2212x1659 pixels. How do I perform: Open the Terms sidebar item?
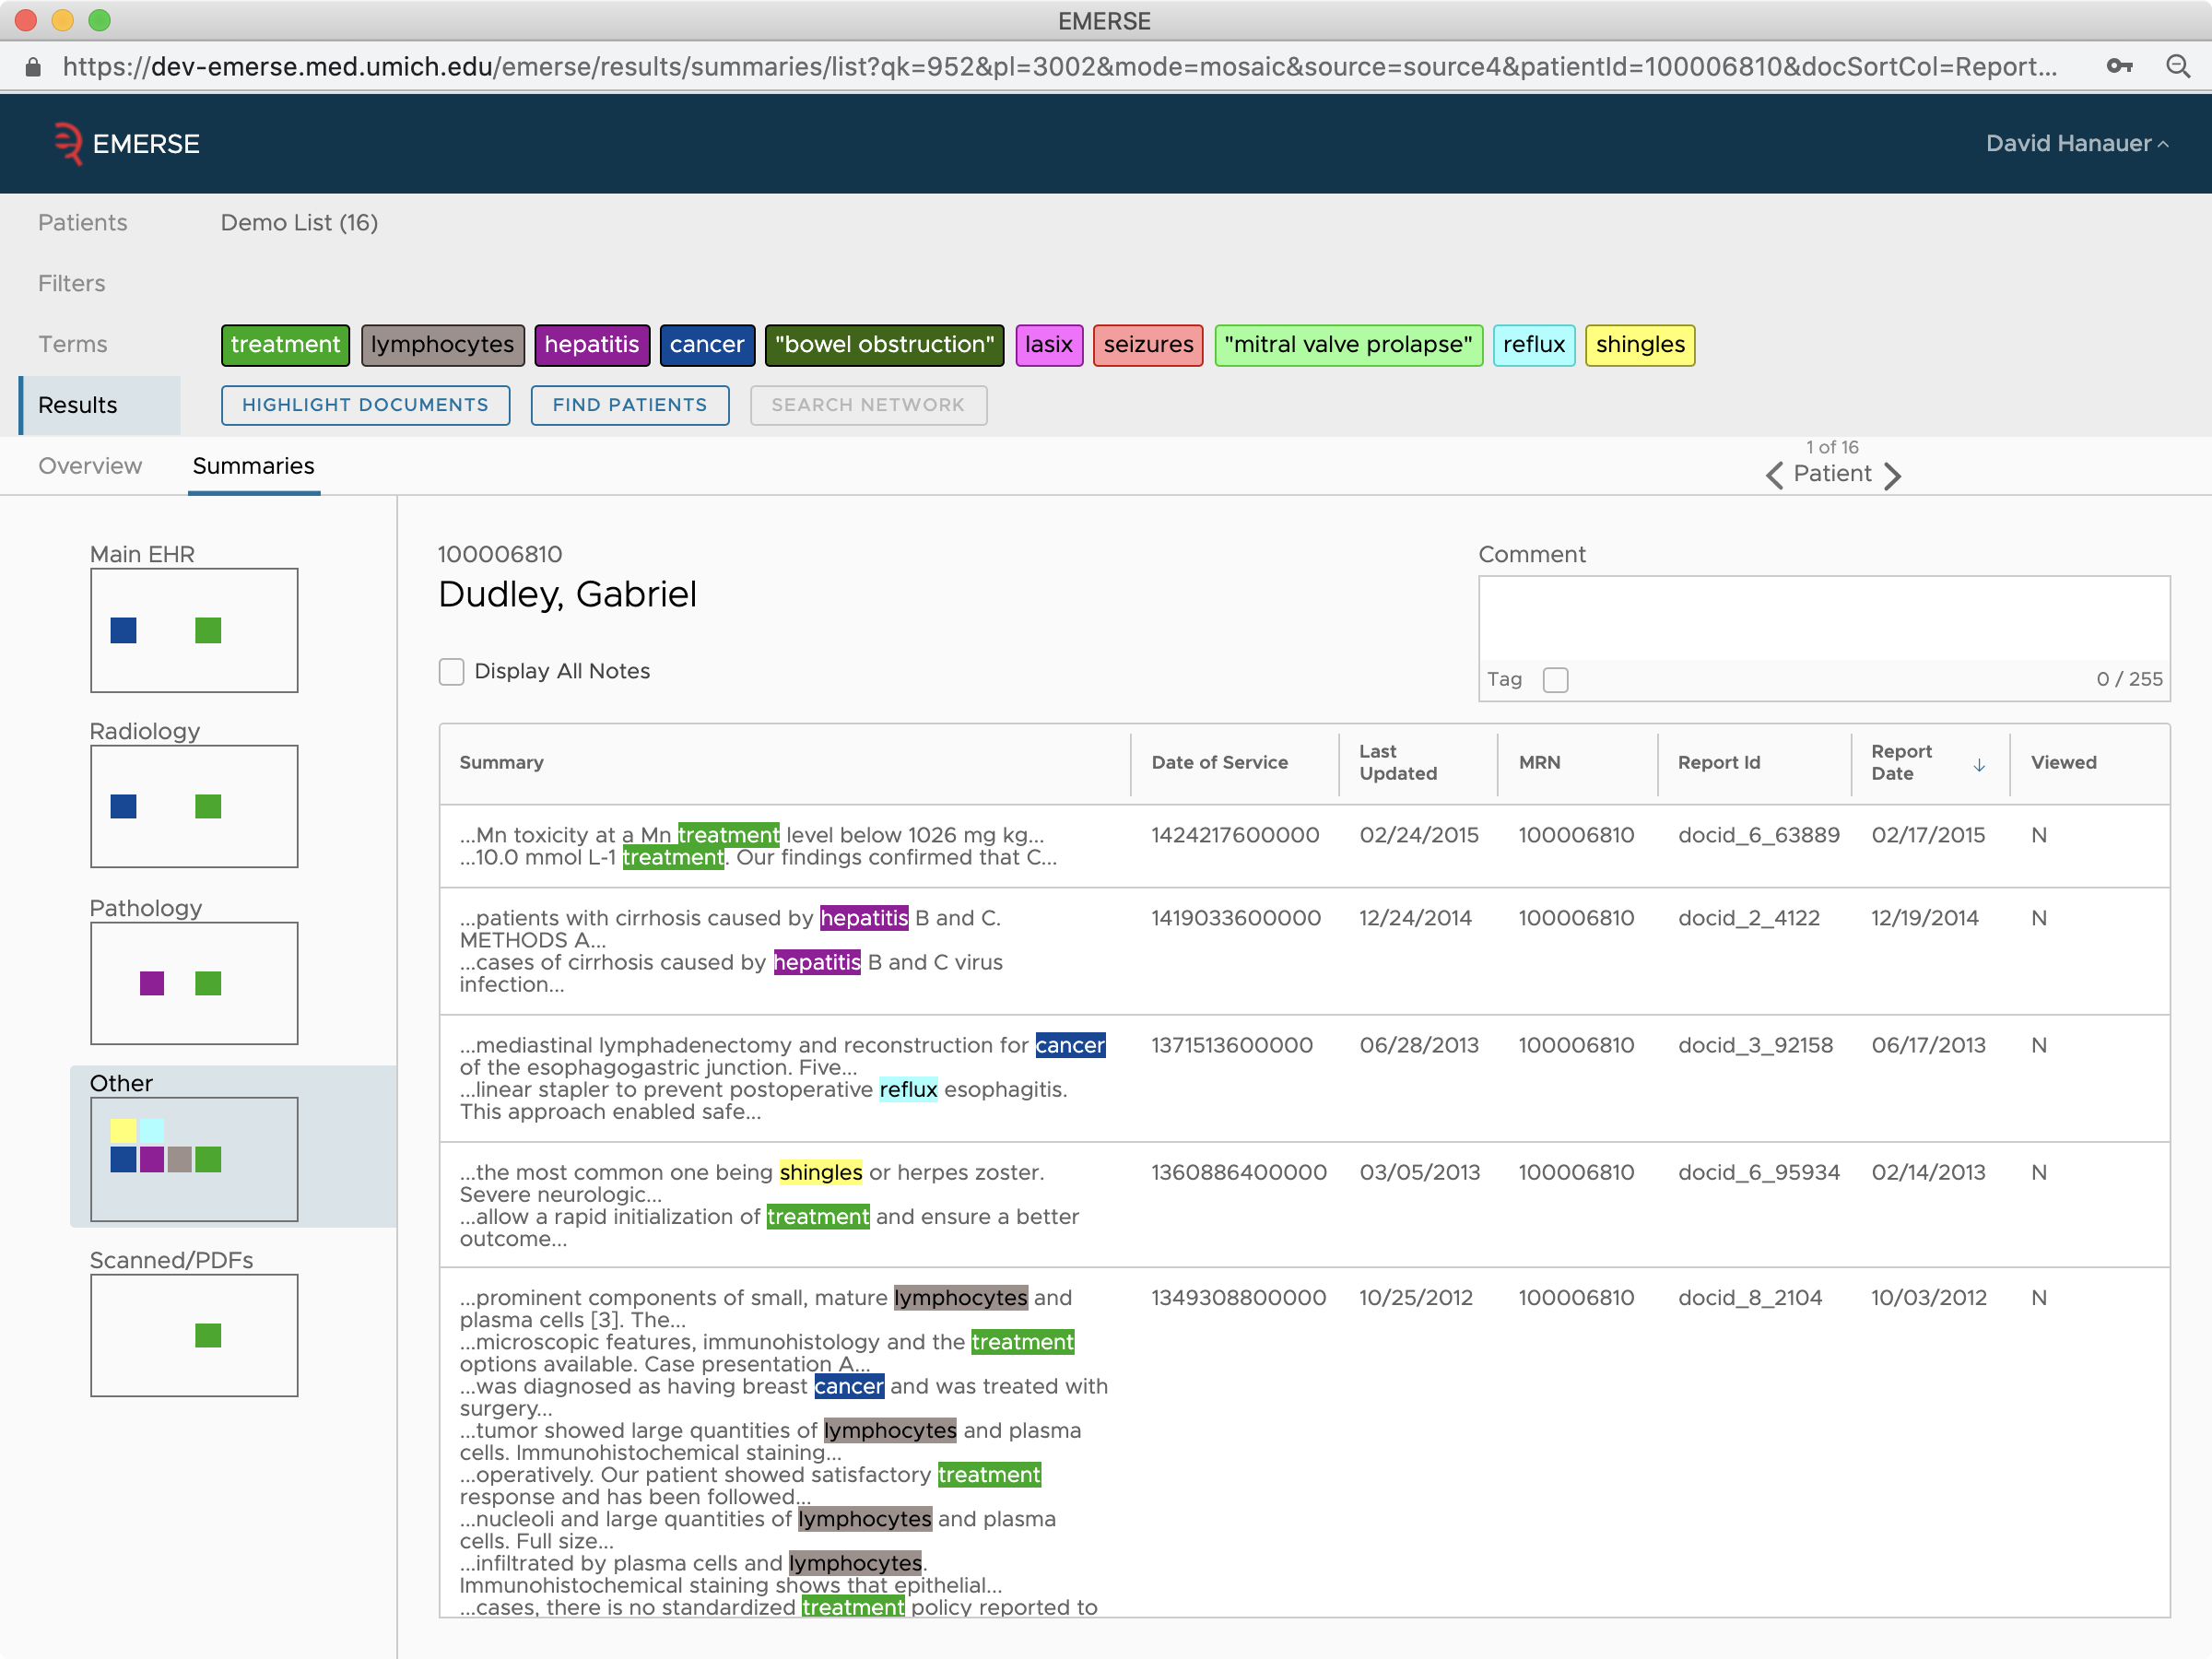pyautogui.click(x=72, y=345)
